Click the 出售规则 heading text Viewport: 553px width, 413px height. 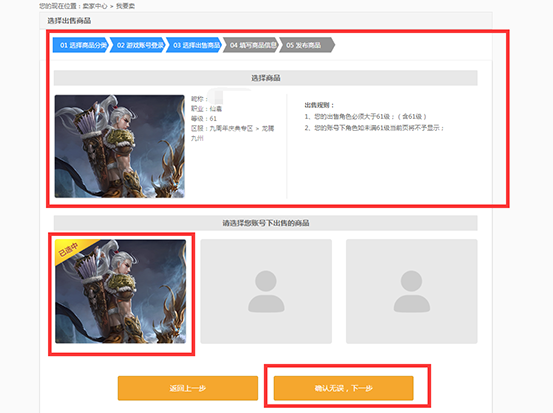319,105
